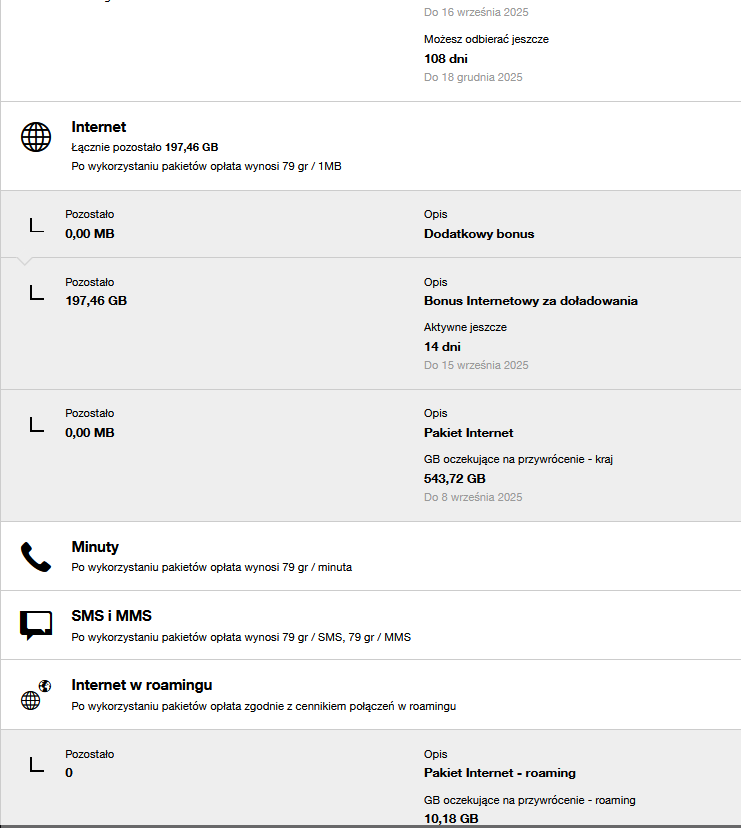Click the SMS i MMS message bubble icon

36,625
